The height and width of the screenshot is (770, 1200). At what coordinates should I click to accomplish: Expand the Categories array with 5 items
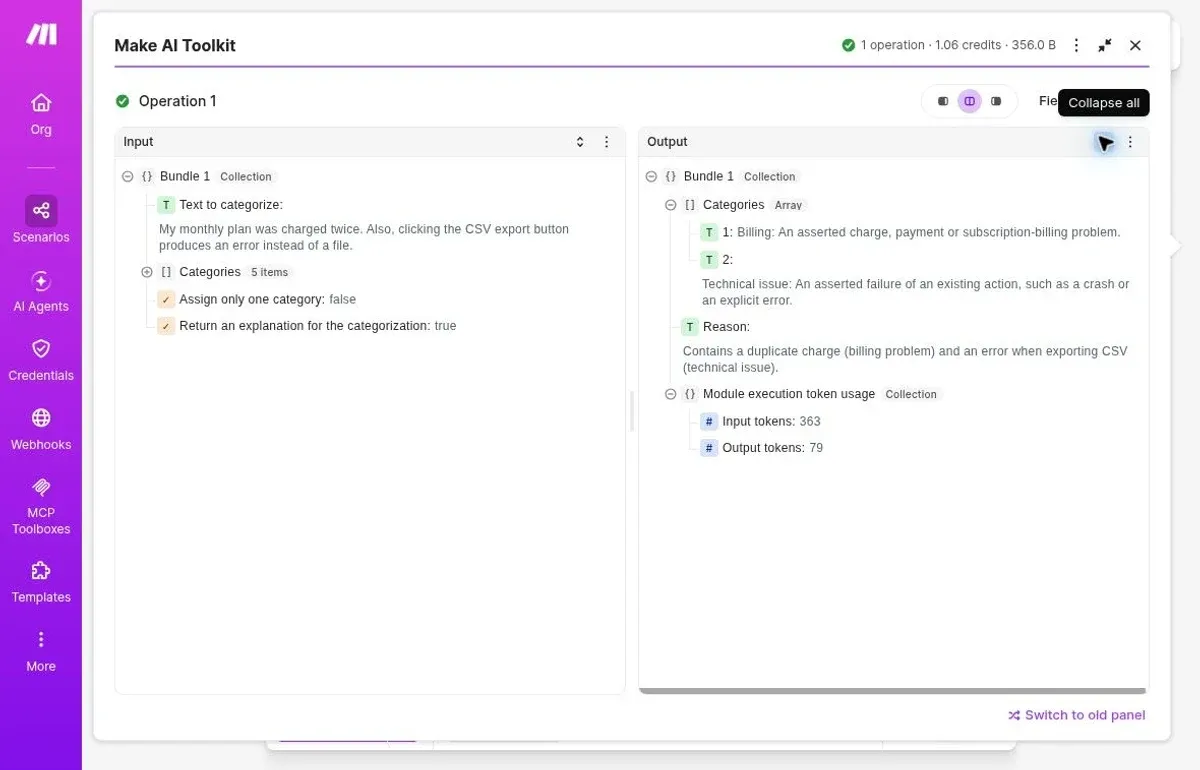[147, 272]
